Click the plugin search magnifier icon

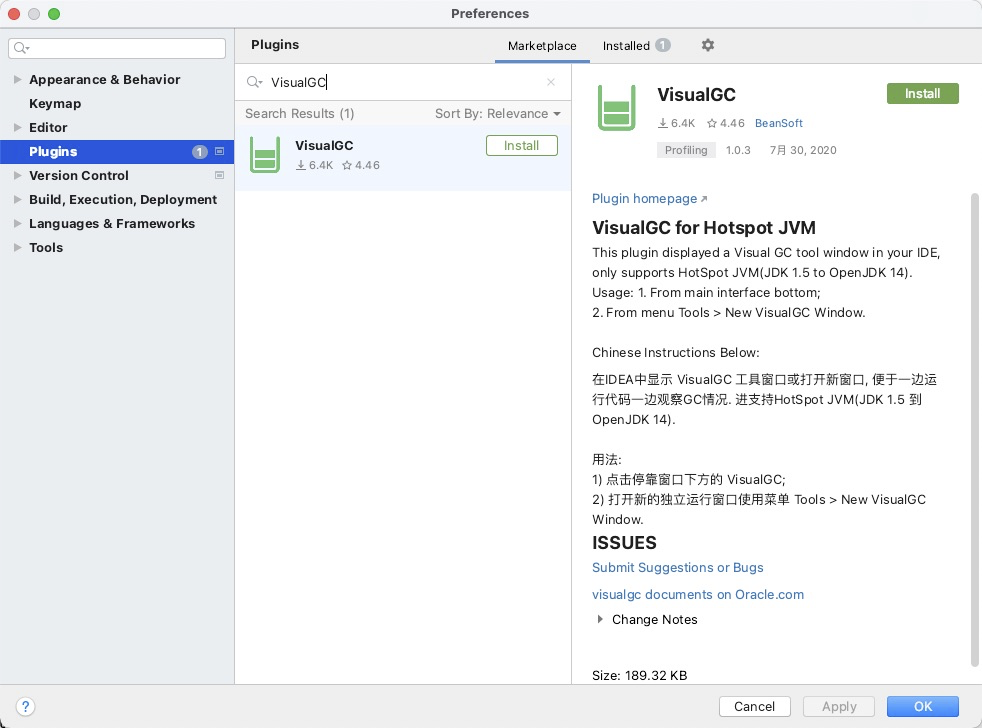click(254, 82)
